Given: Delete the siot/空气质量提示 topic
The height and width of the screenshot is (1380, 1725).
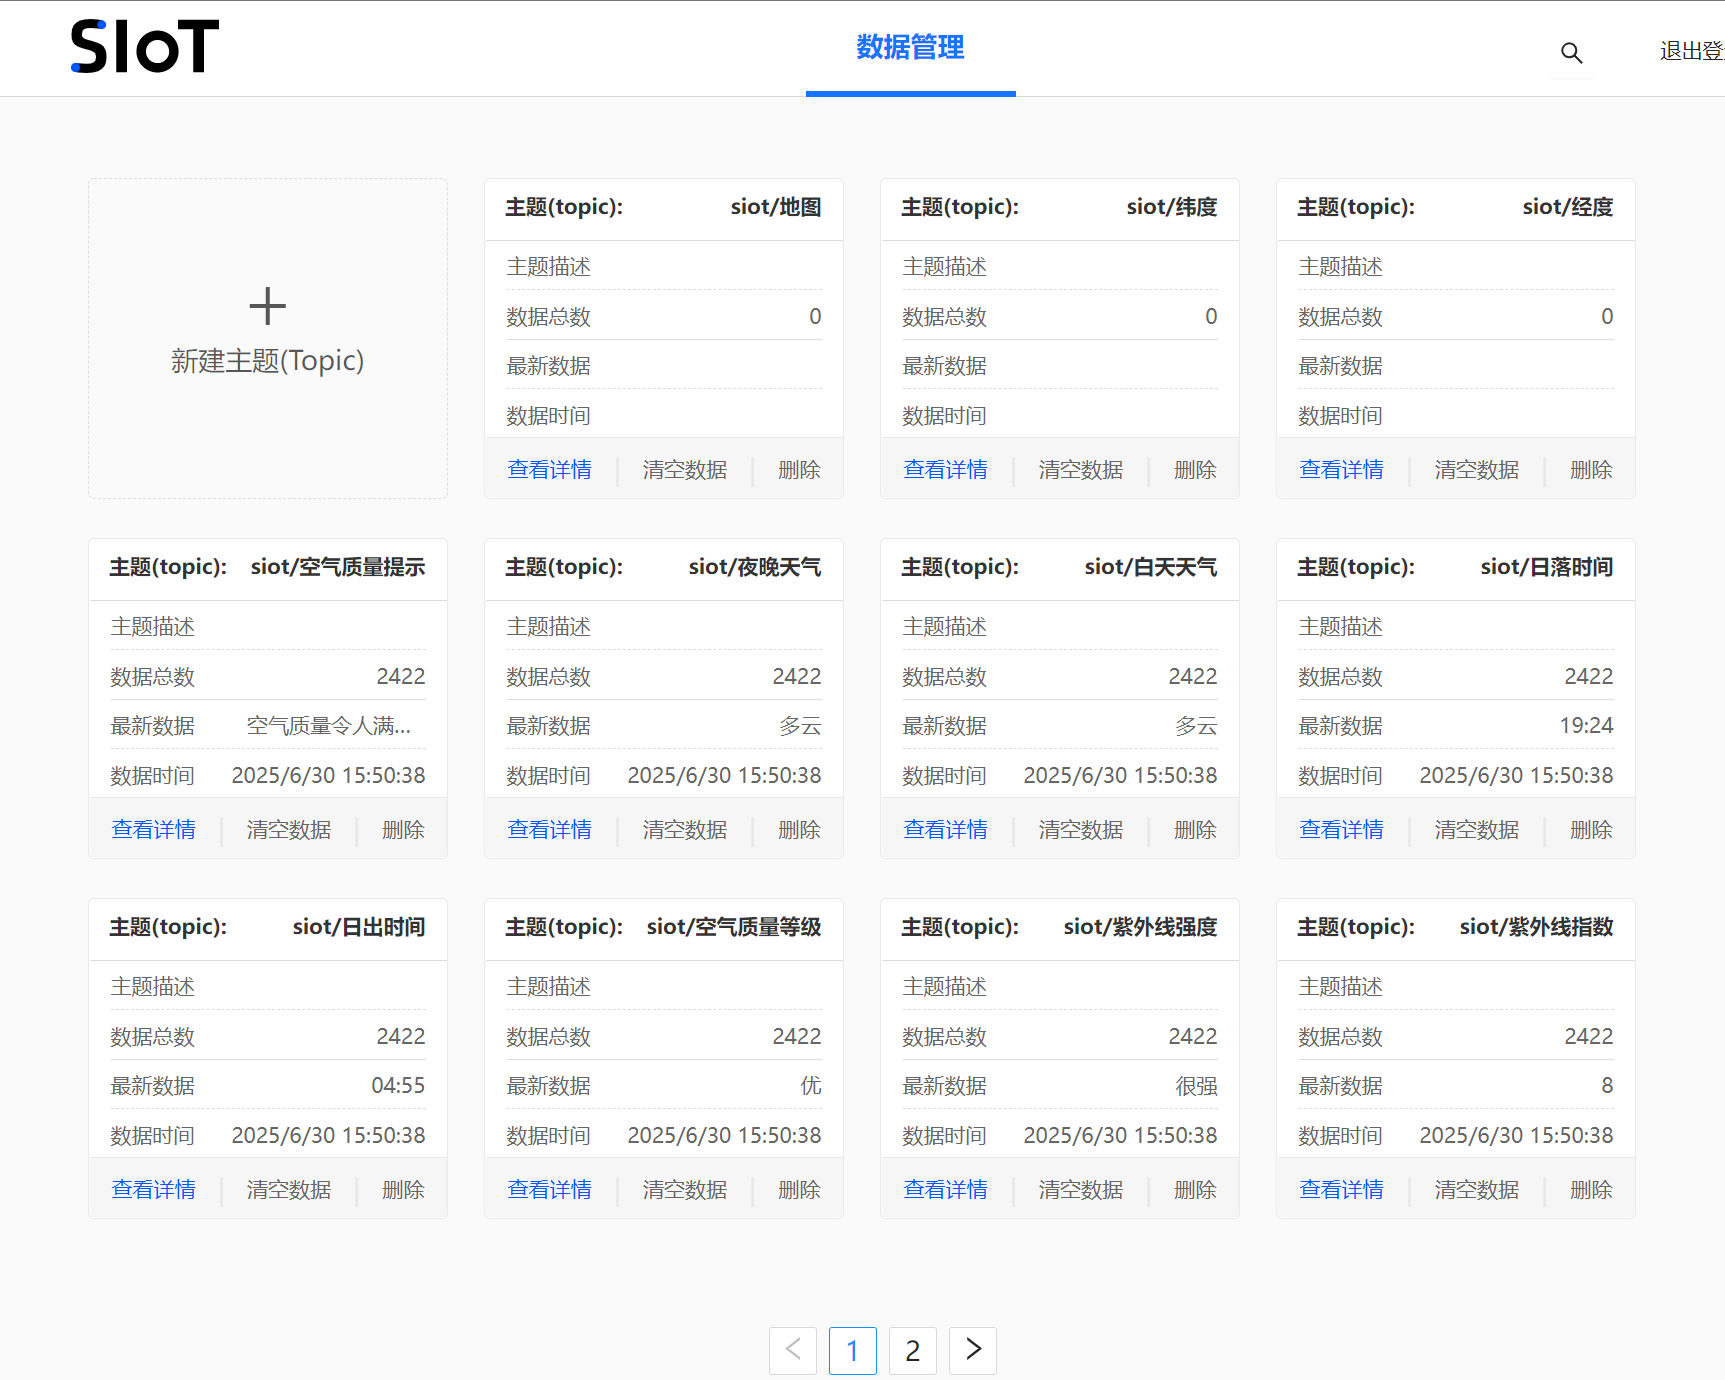Looking at the screenshot, I should click(x=403, y=829).
